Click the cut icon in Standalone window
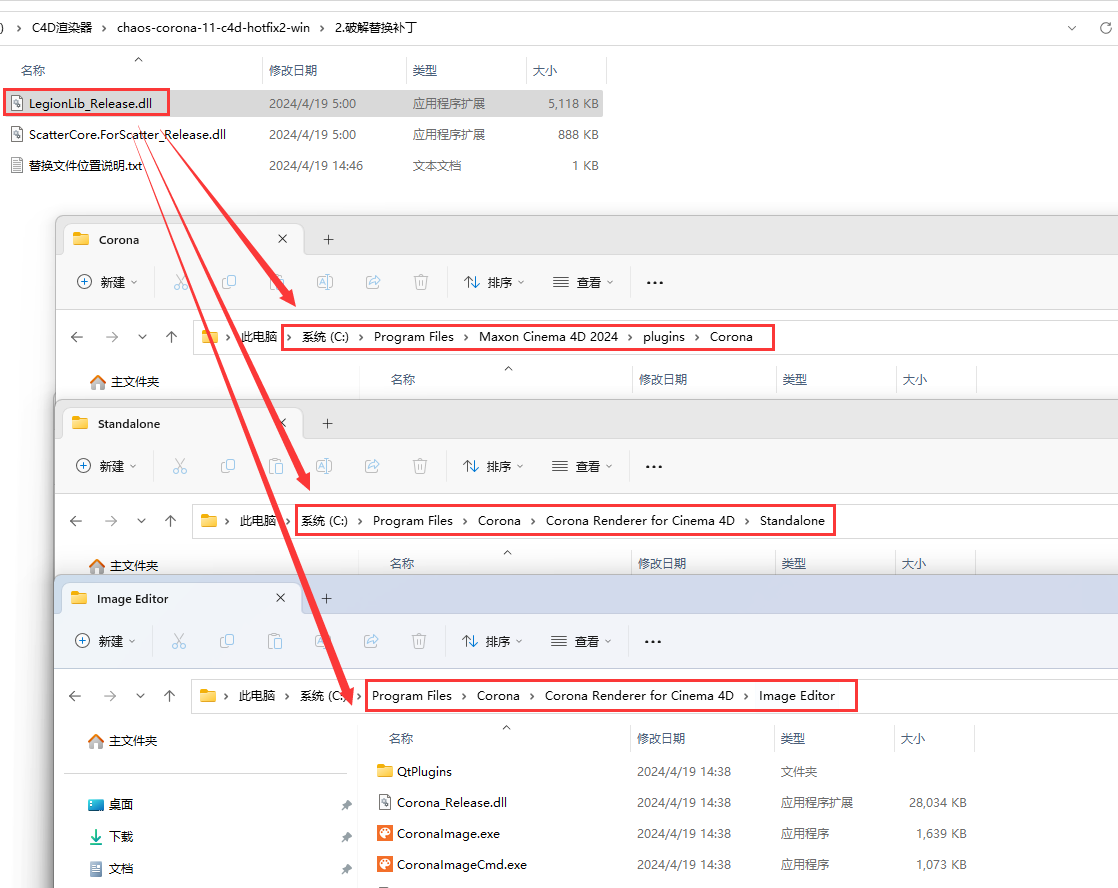The height and width of the screenshot is (888, 1118). [180, 466]
